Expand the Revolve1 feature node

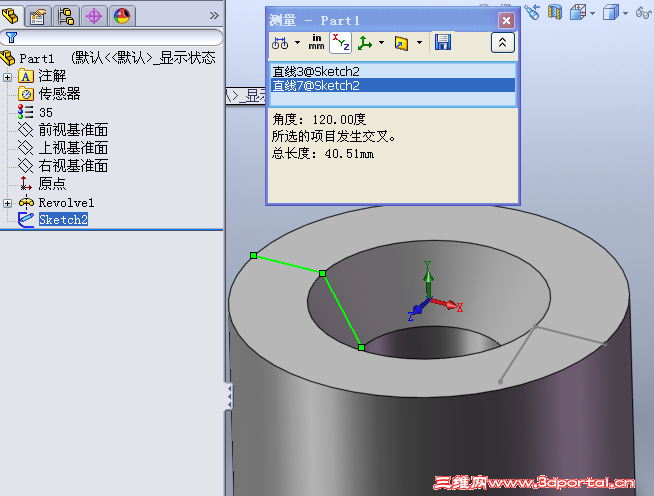[x=7, y=203]
